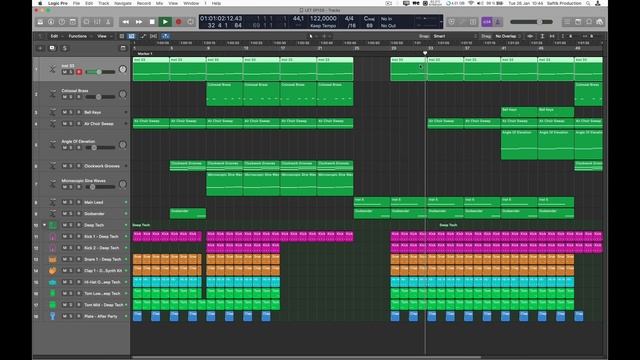Open Smart Controls from the control bar
Screen dimensions: 640x360
(x=87, y=22)
